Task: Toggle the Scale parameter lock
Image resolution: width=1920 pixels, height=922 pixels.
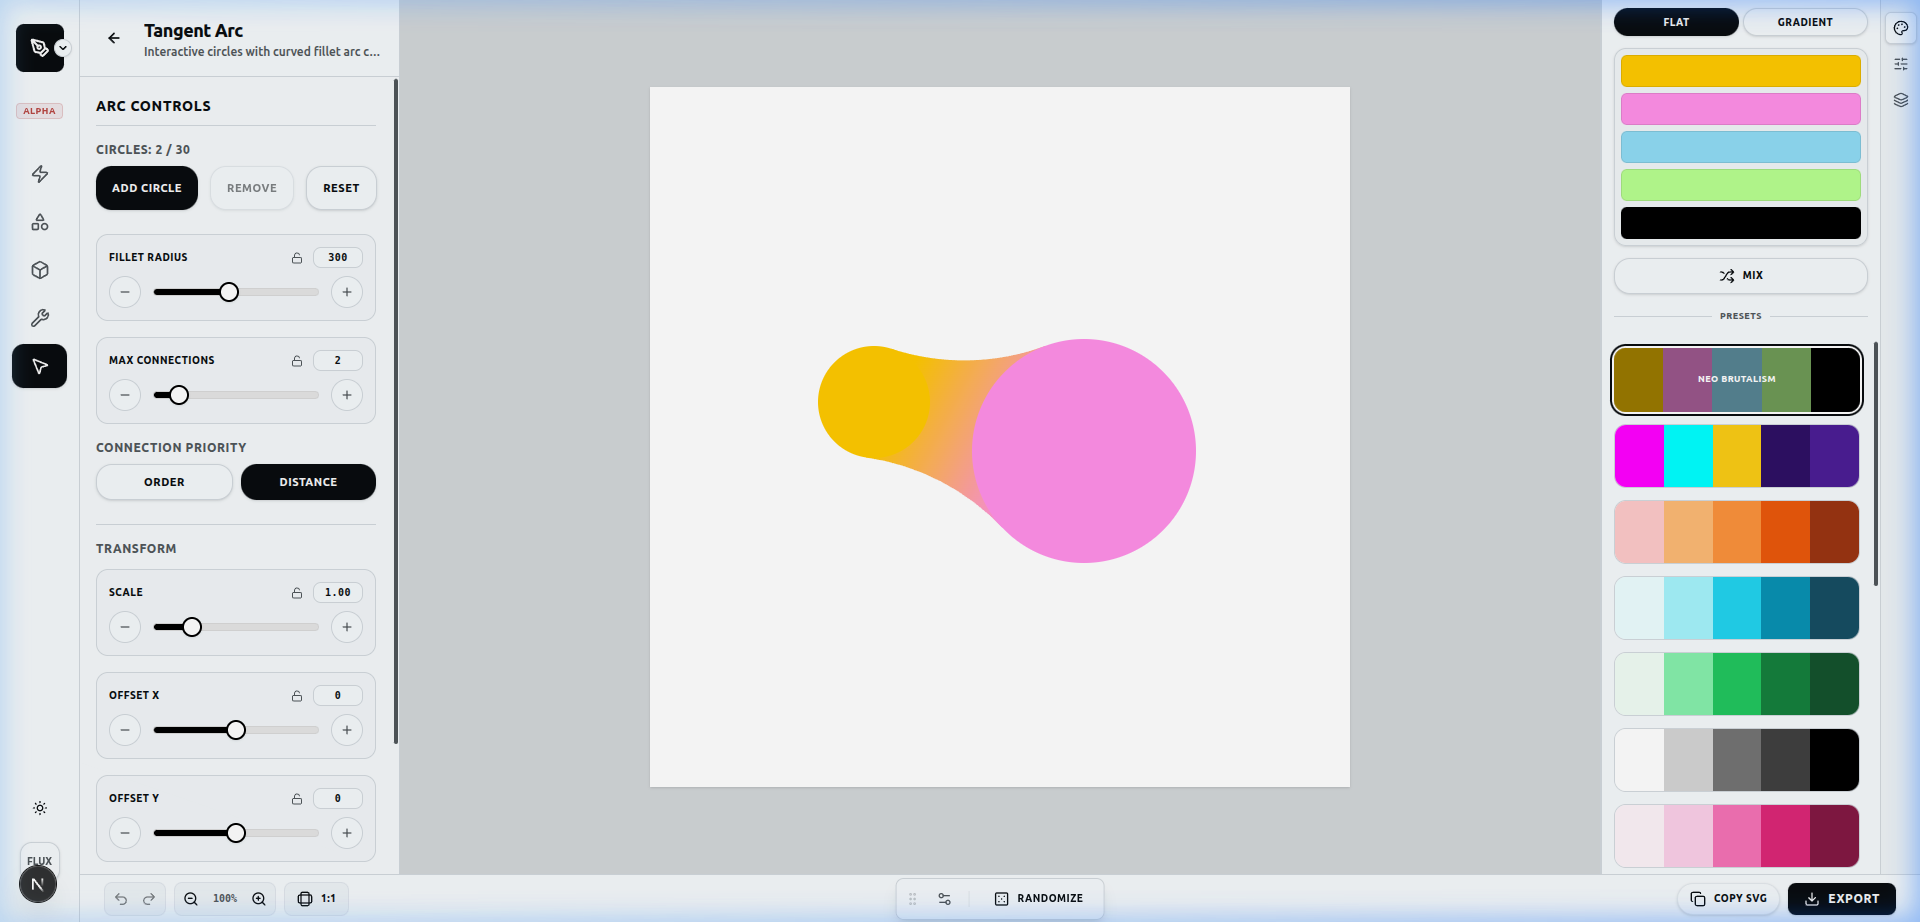Action: [x=297, y=593]
